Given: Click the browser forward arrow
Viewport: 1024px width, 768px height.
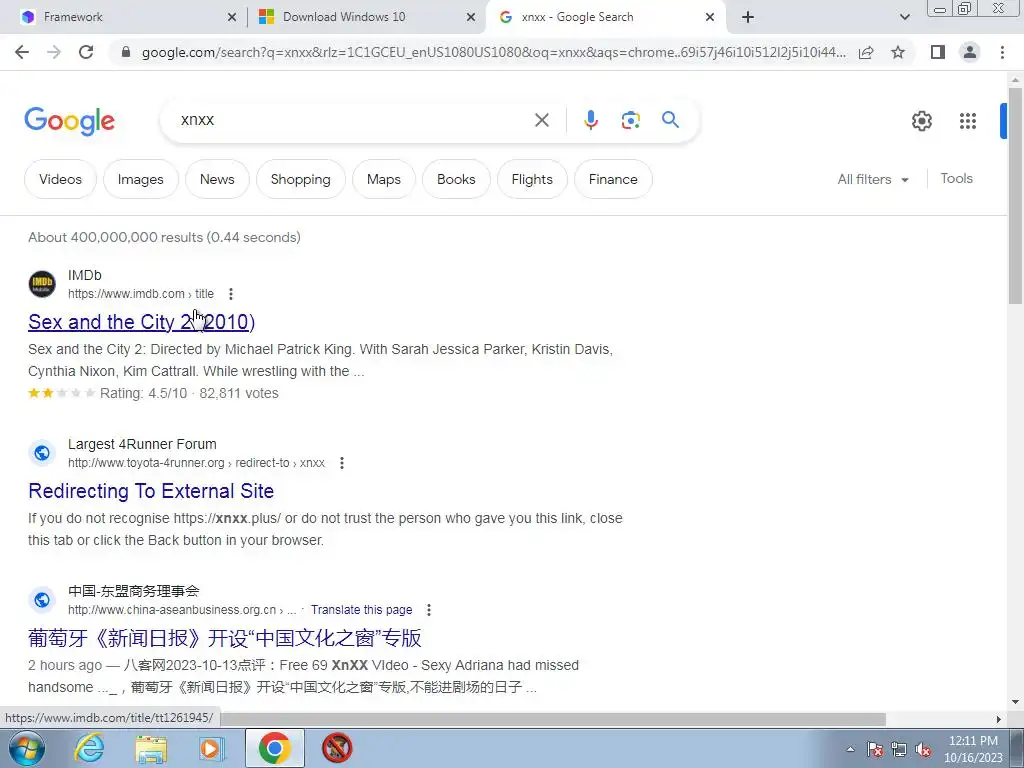Looking at the screenshot, I should (x=54, y=52).
